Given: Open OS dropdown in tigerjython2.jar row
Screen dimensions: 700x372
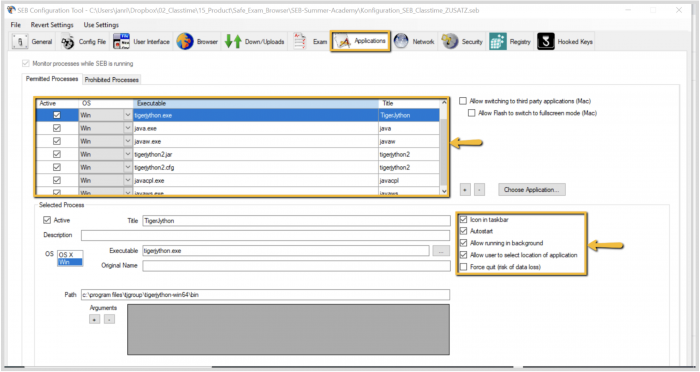Looking at the screenshot, I should coord(128,154).
